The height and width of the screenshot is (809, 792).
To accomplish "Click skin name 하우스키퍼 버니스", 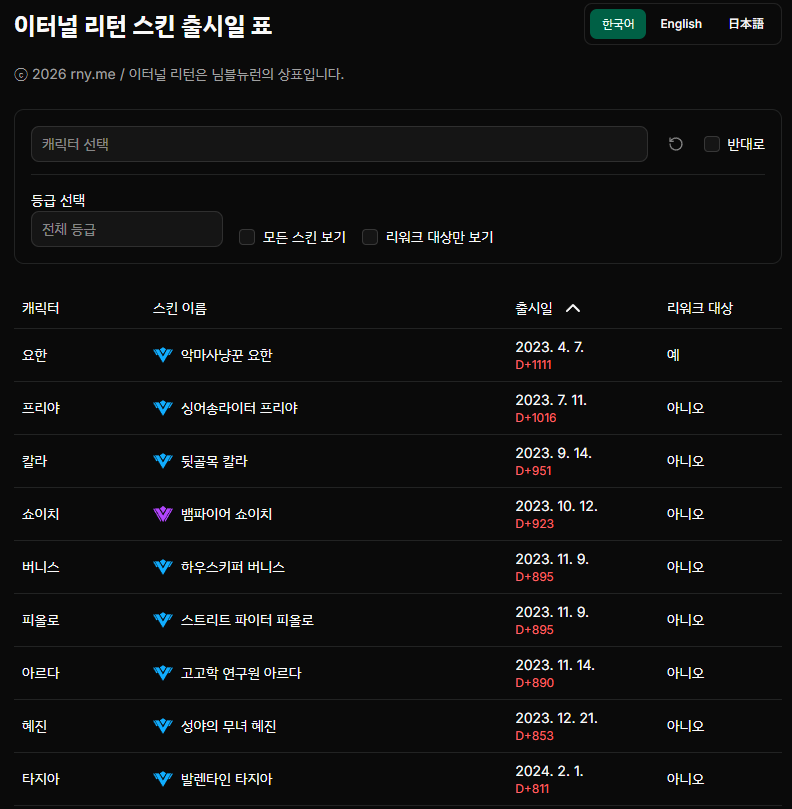I will 233,567.
